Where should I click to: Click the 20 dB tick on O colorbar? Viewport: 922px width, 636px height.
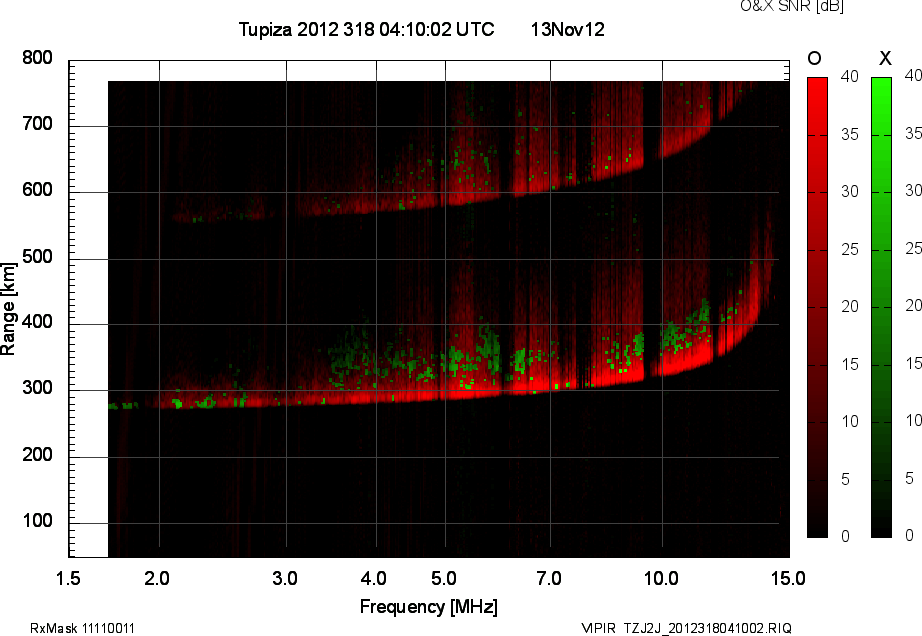pos(850,306)
